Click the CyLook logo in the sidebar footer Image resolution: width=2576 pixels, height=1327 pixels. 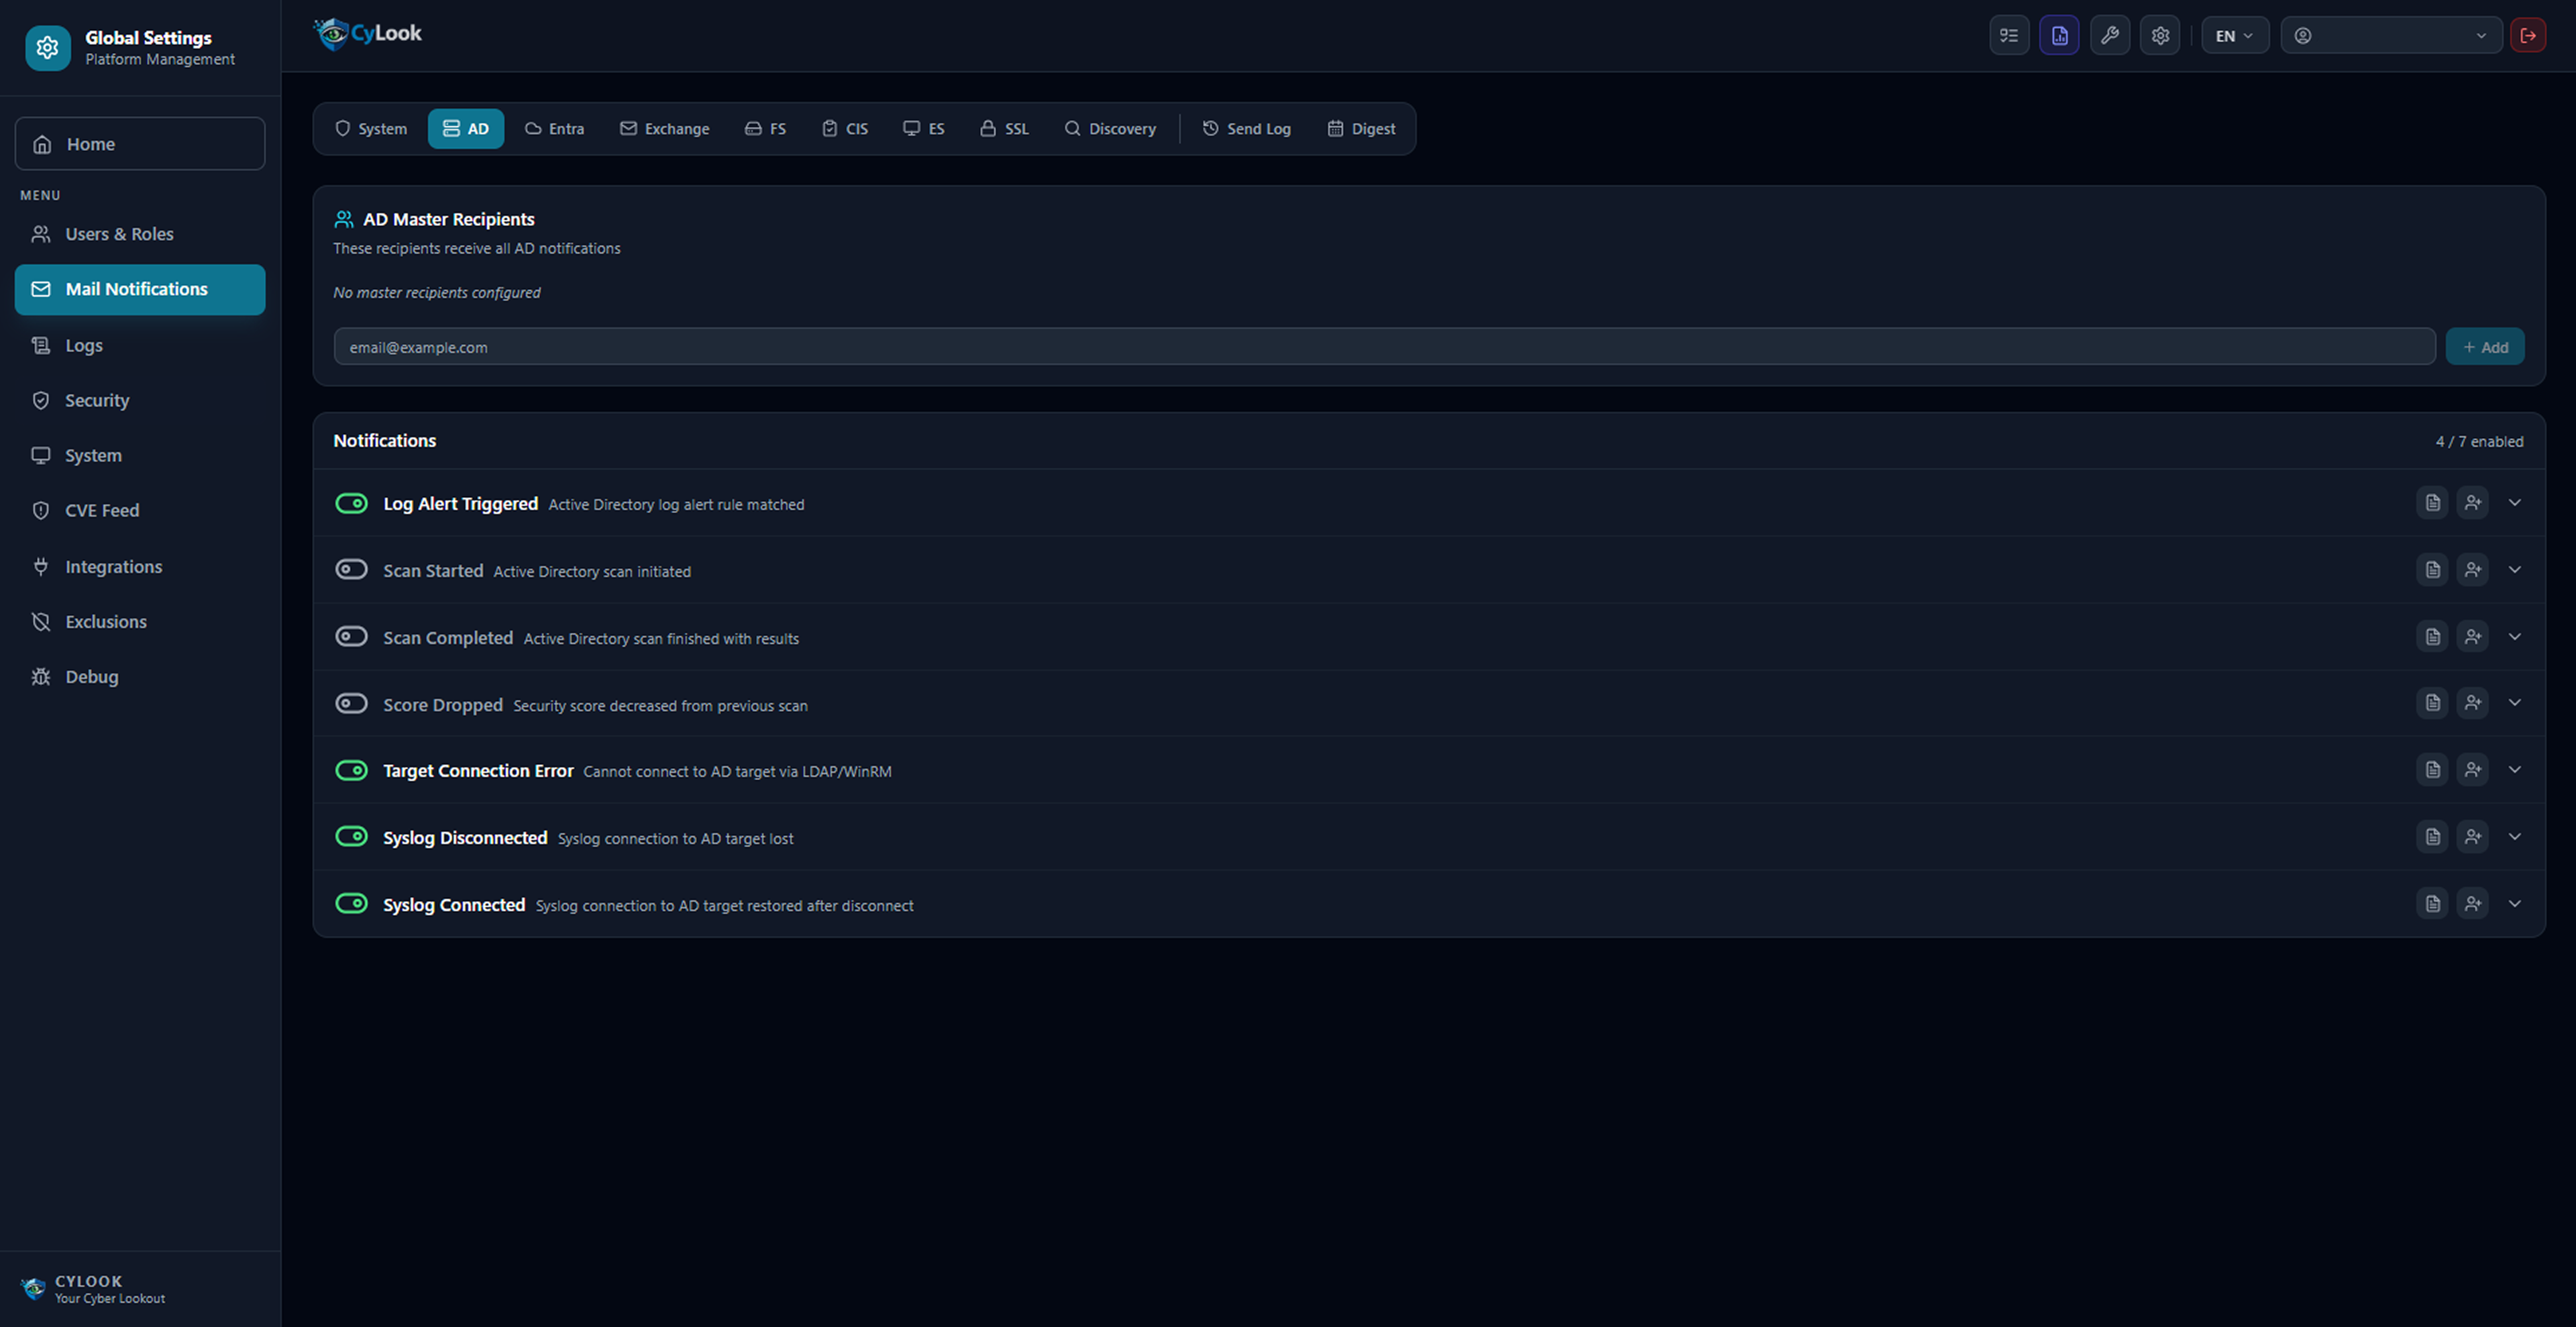point(34,1288)
